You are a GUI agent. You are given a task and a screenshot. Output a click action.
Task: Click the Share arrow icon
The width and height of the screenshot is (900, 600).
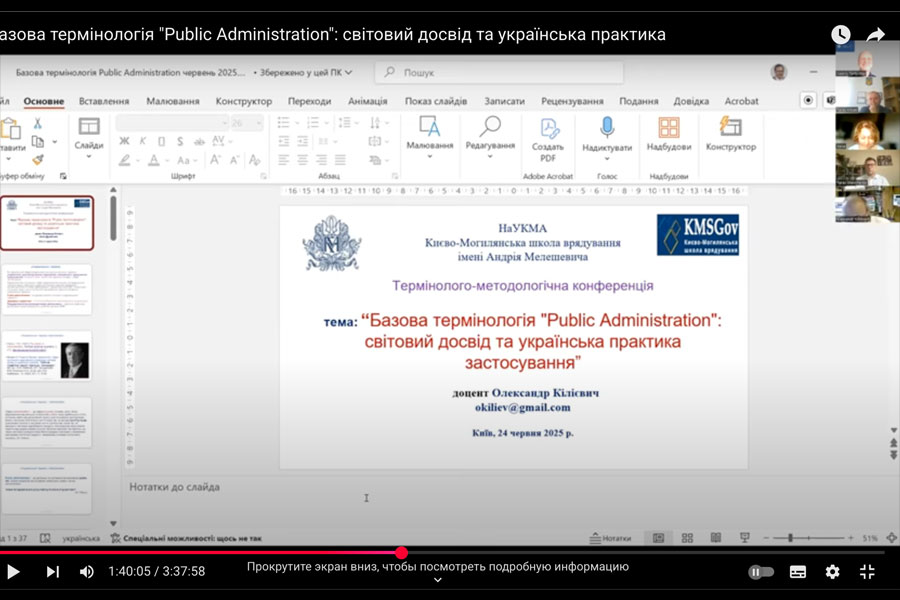pyautogui.click(x=875, y=35)
